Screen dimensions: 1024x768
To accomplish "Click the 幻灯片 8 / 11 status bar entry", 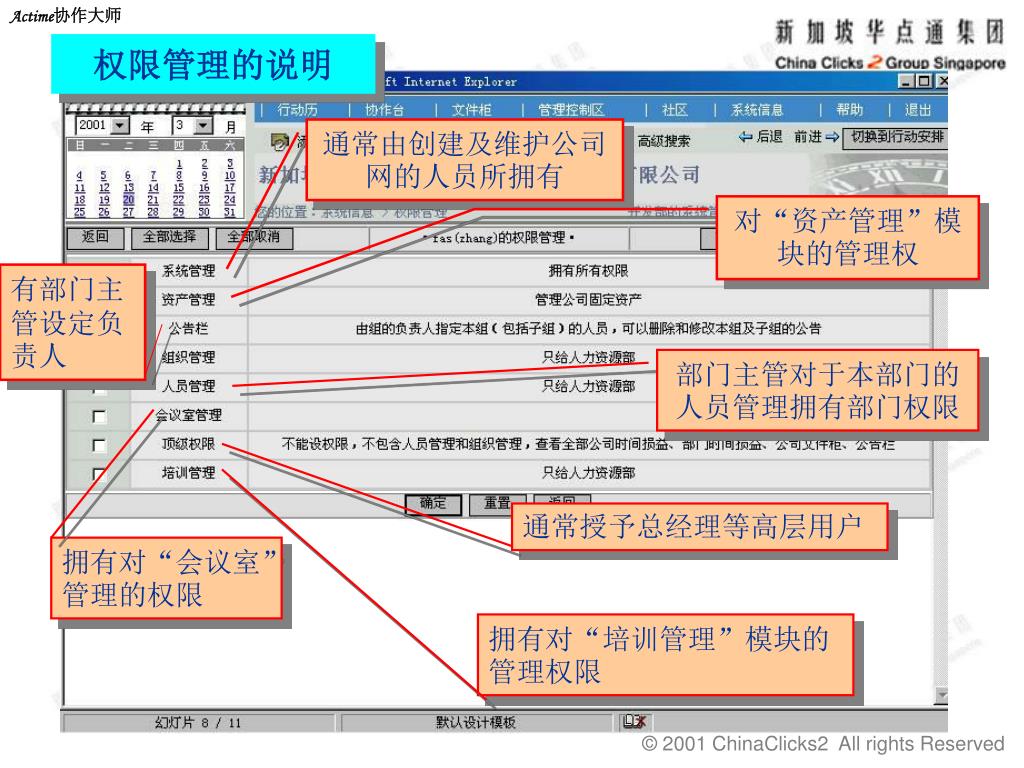I will tap(198, 722).
